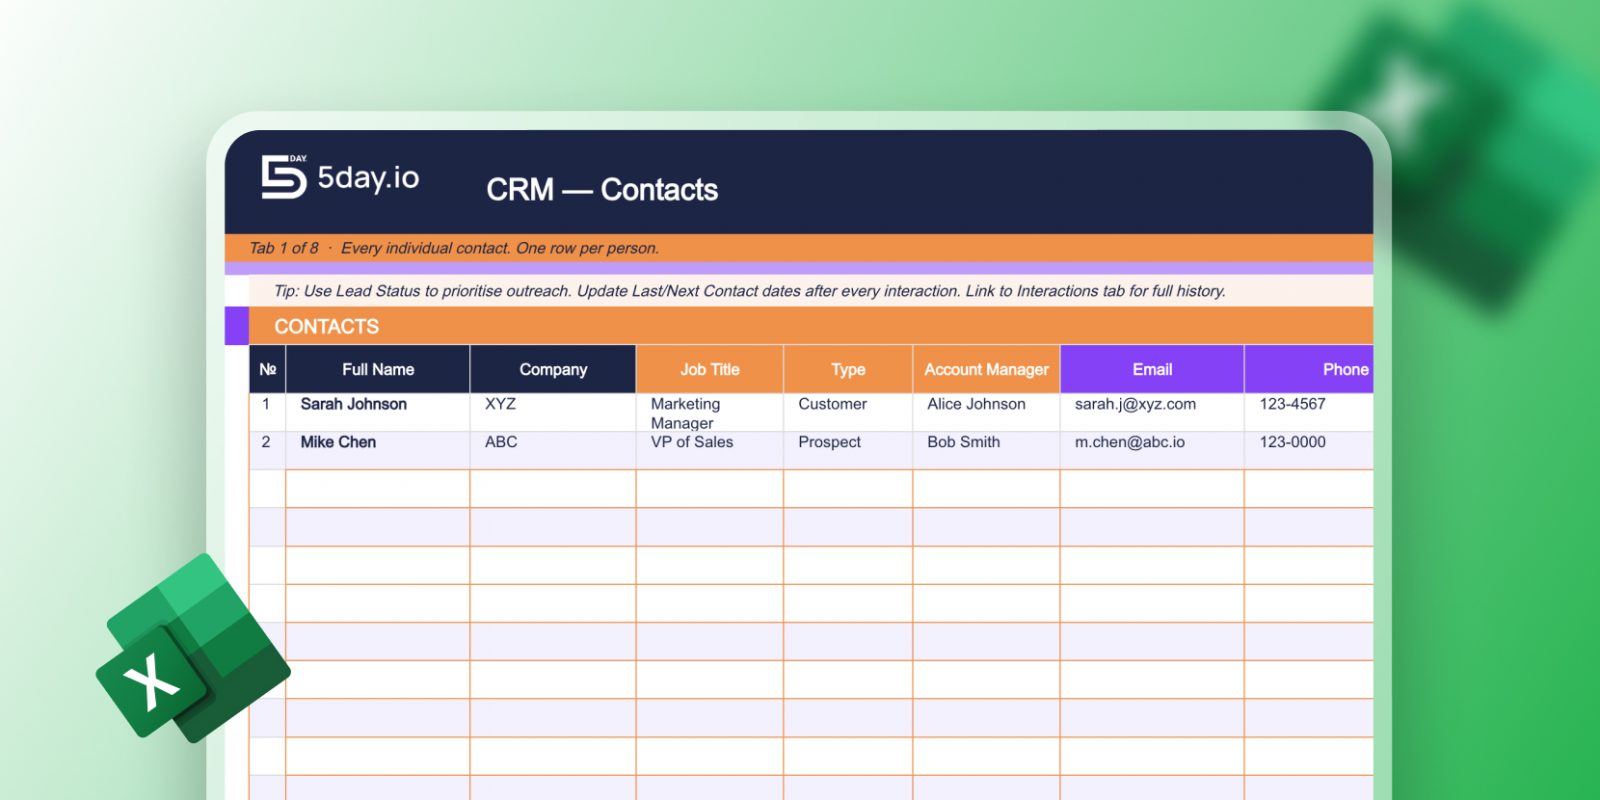Viewport: 1600px width, 800px height.
Task: Select the '123-4567' phone cell
Action: [1309, 411]
